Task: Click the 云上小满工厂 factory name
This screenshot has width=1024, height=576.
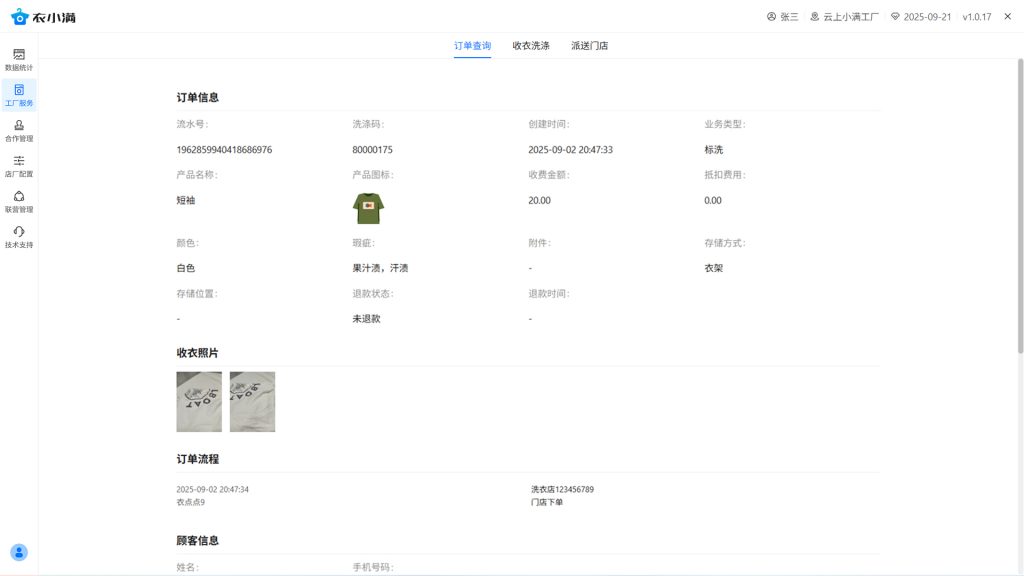Action: (x=844, y=17)
